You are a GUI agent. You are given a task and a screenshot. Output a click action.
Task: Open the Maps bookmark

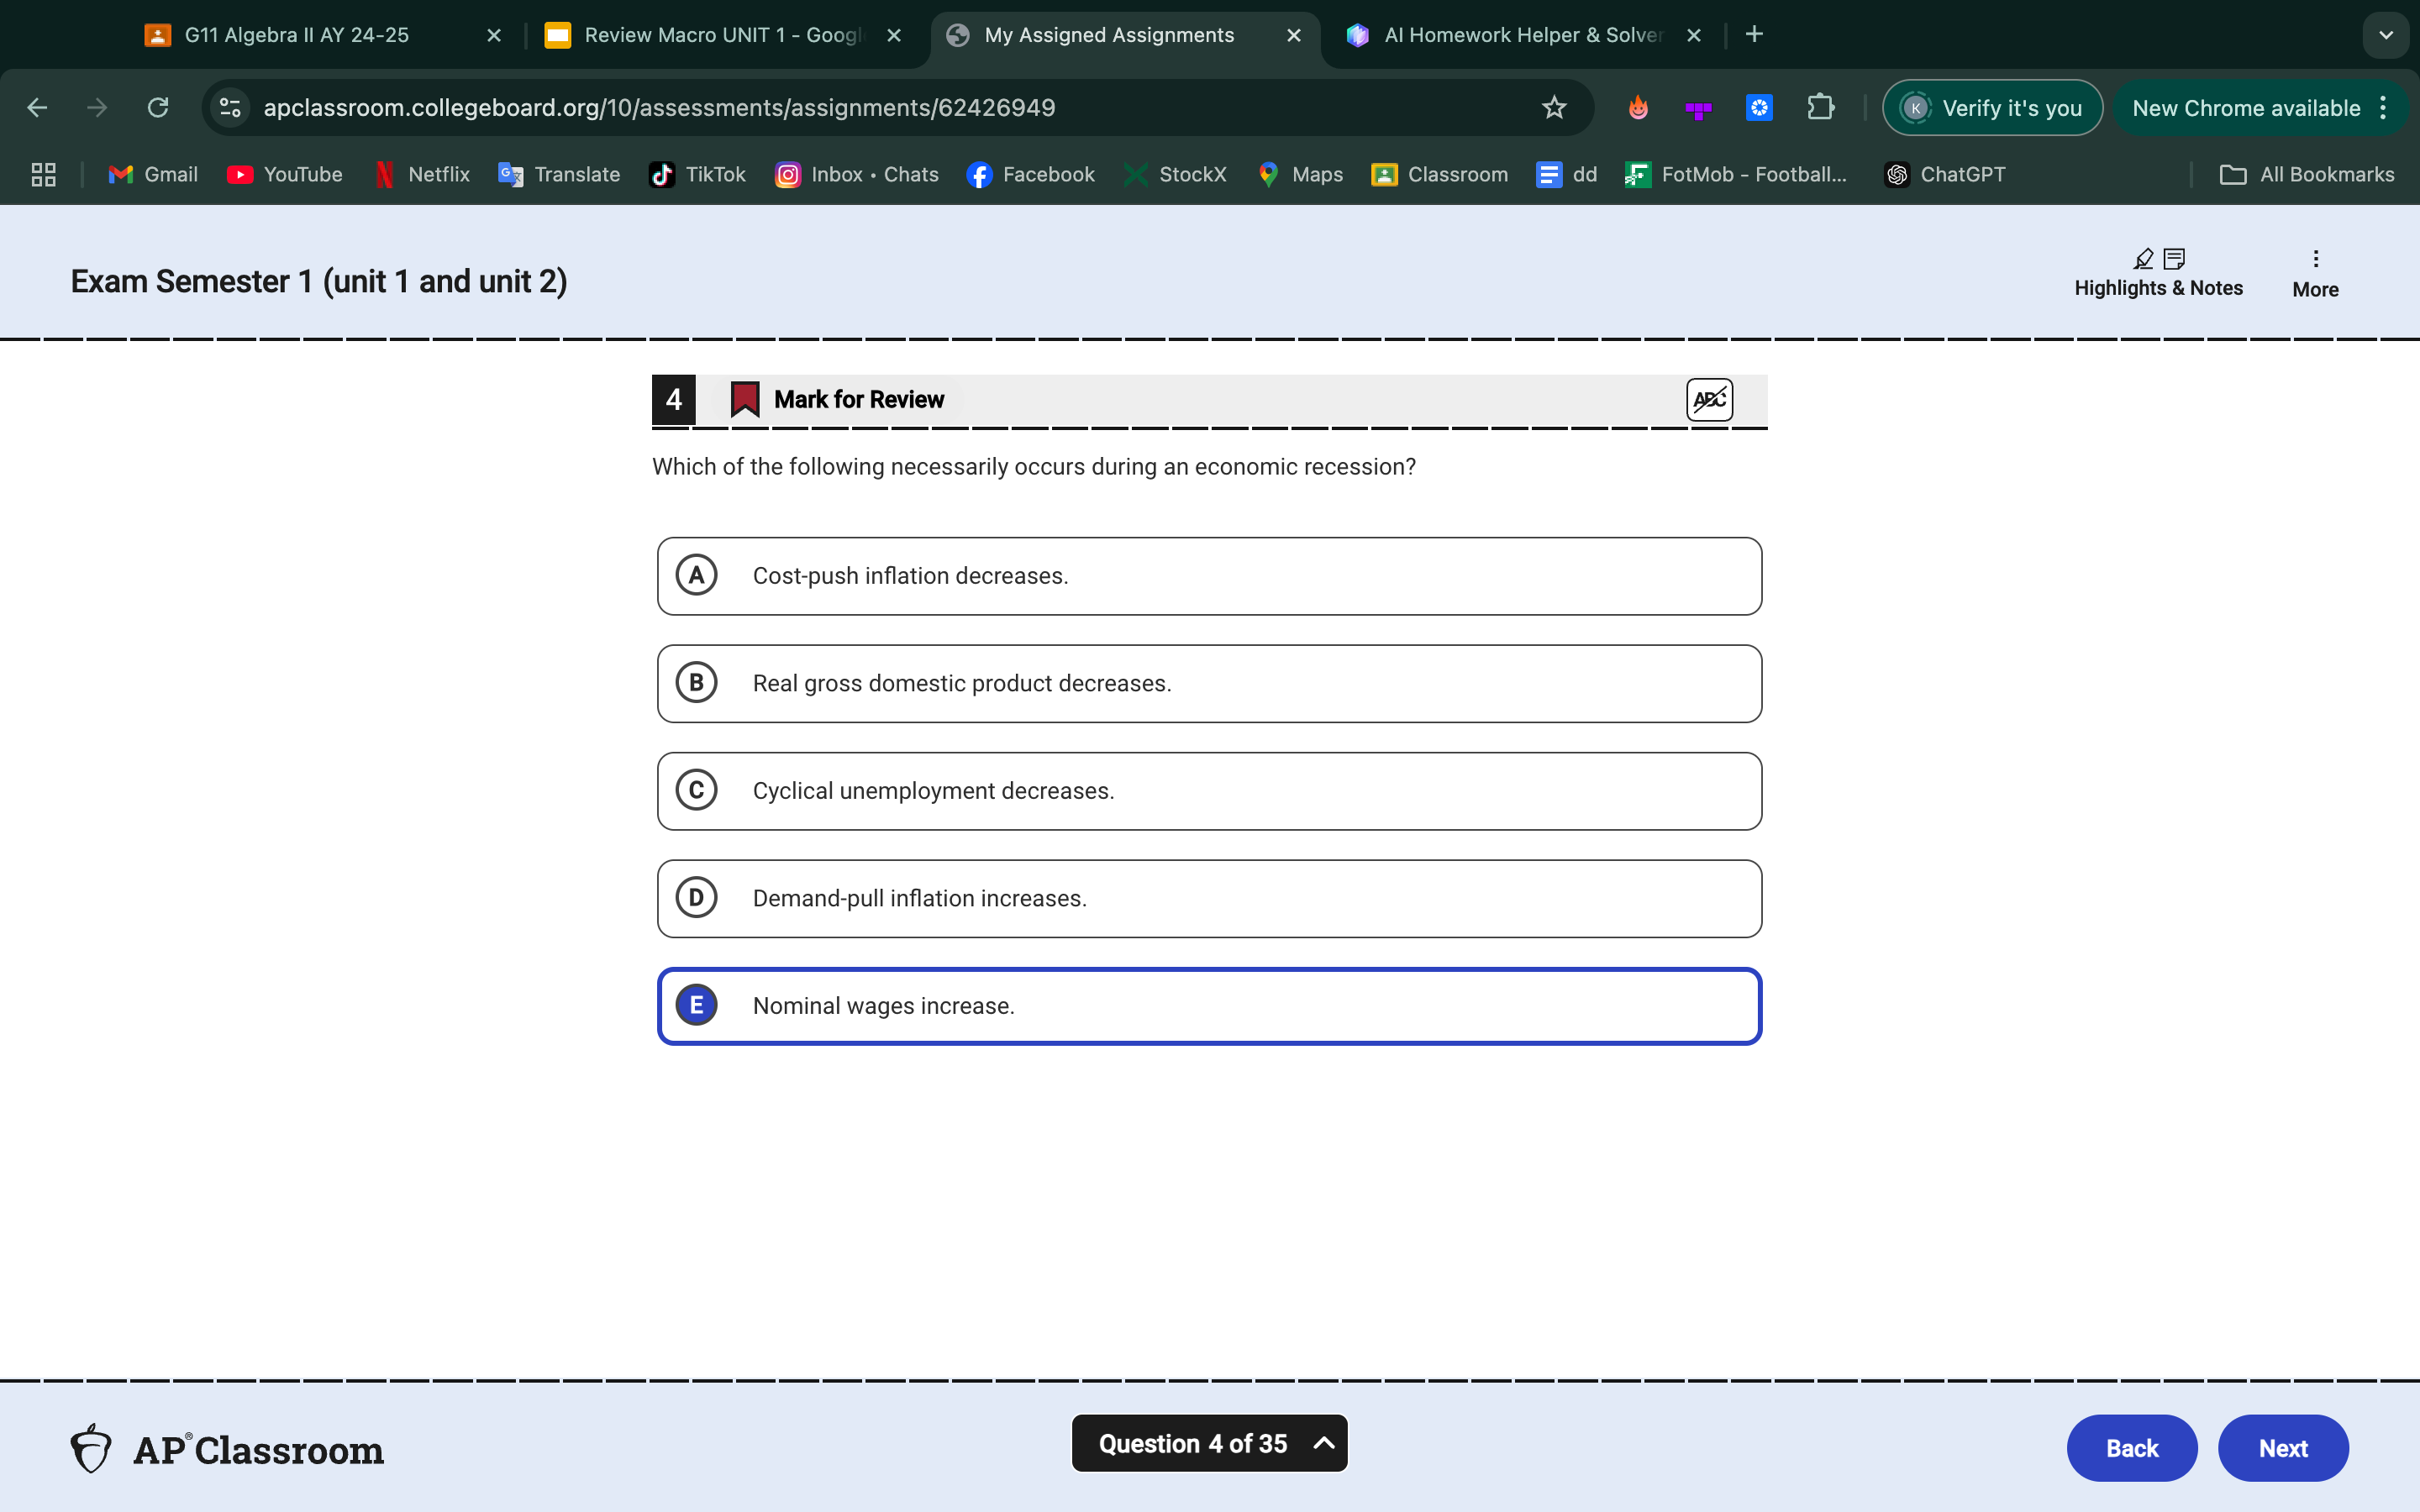pyautogui.click(x=1300, y=175)
